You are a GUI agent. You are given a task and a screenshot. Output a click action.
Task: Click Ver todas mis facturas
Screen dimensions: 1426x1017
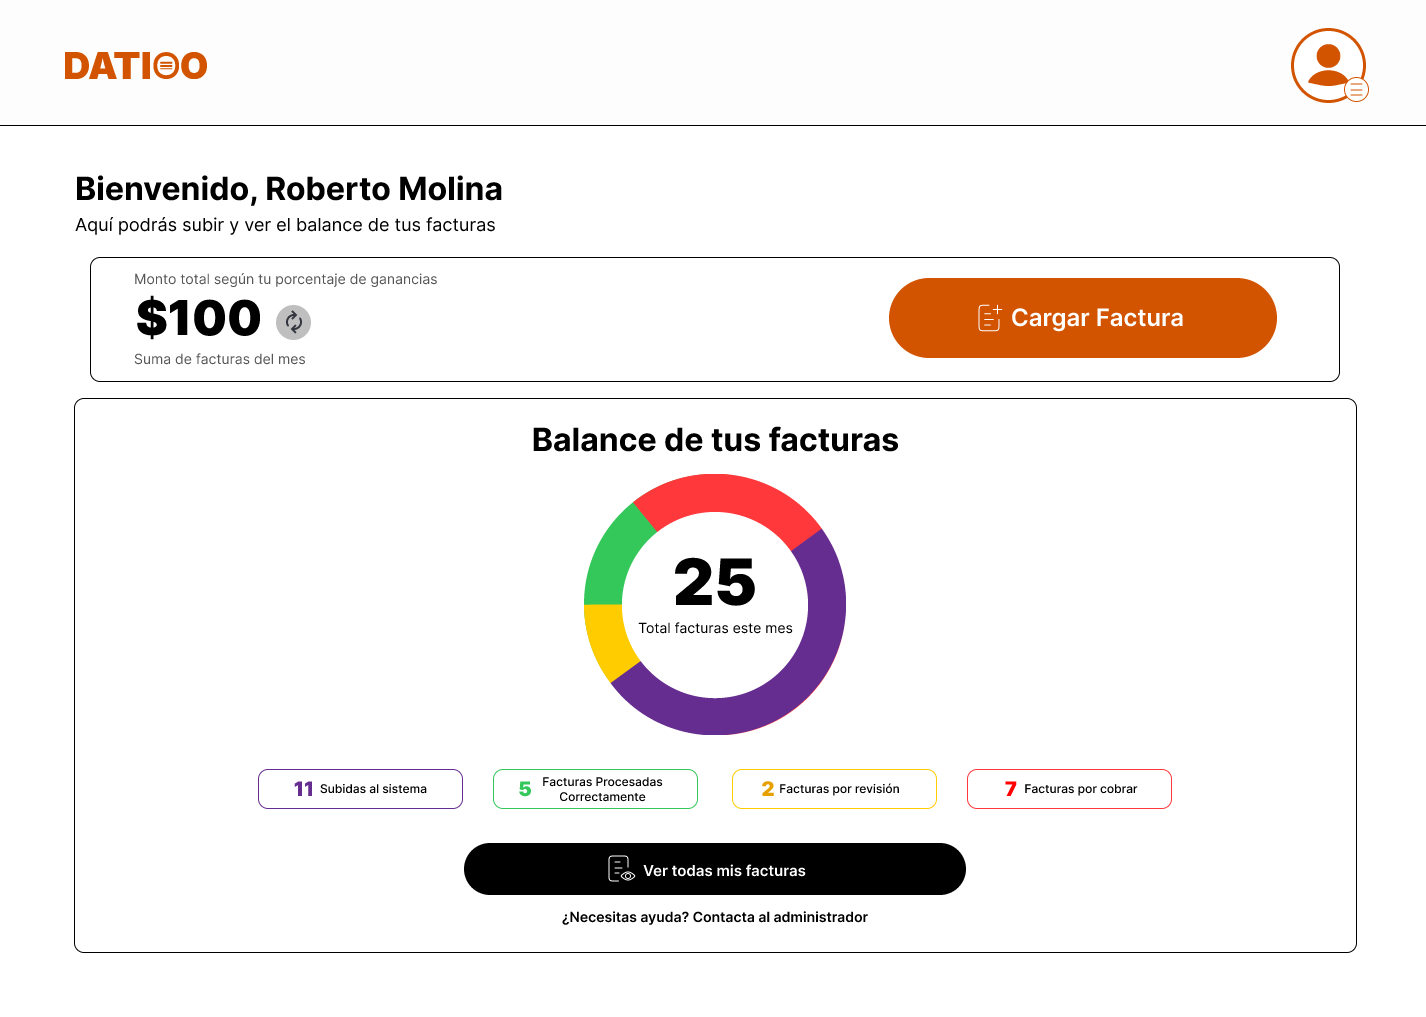point(714,869)
